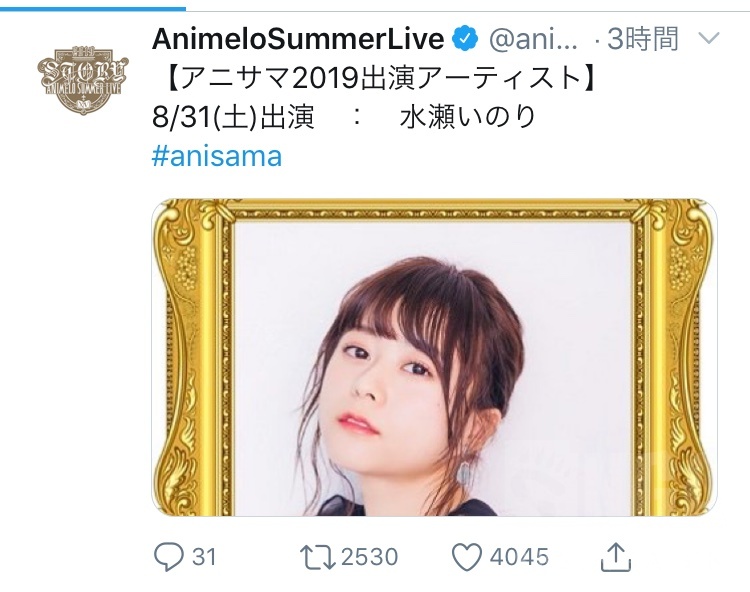Click the 2530 retweet count
Image resolution: width=750 pixels, height=592 pixels.
click(x=369, y=557)
